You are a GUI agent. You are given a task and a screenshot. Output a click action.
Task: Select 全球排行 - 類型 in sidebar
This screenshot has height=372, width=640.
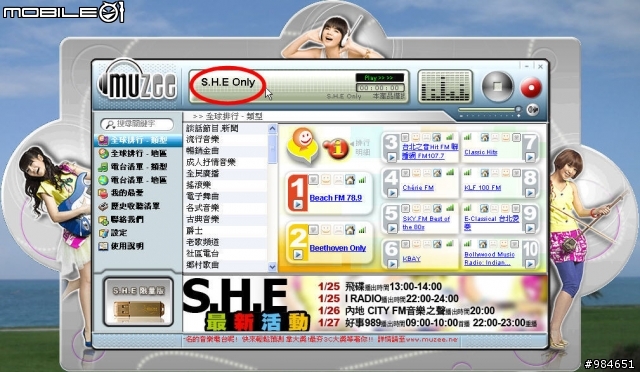tap(138, 140)
